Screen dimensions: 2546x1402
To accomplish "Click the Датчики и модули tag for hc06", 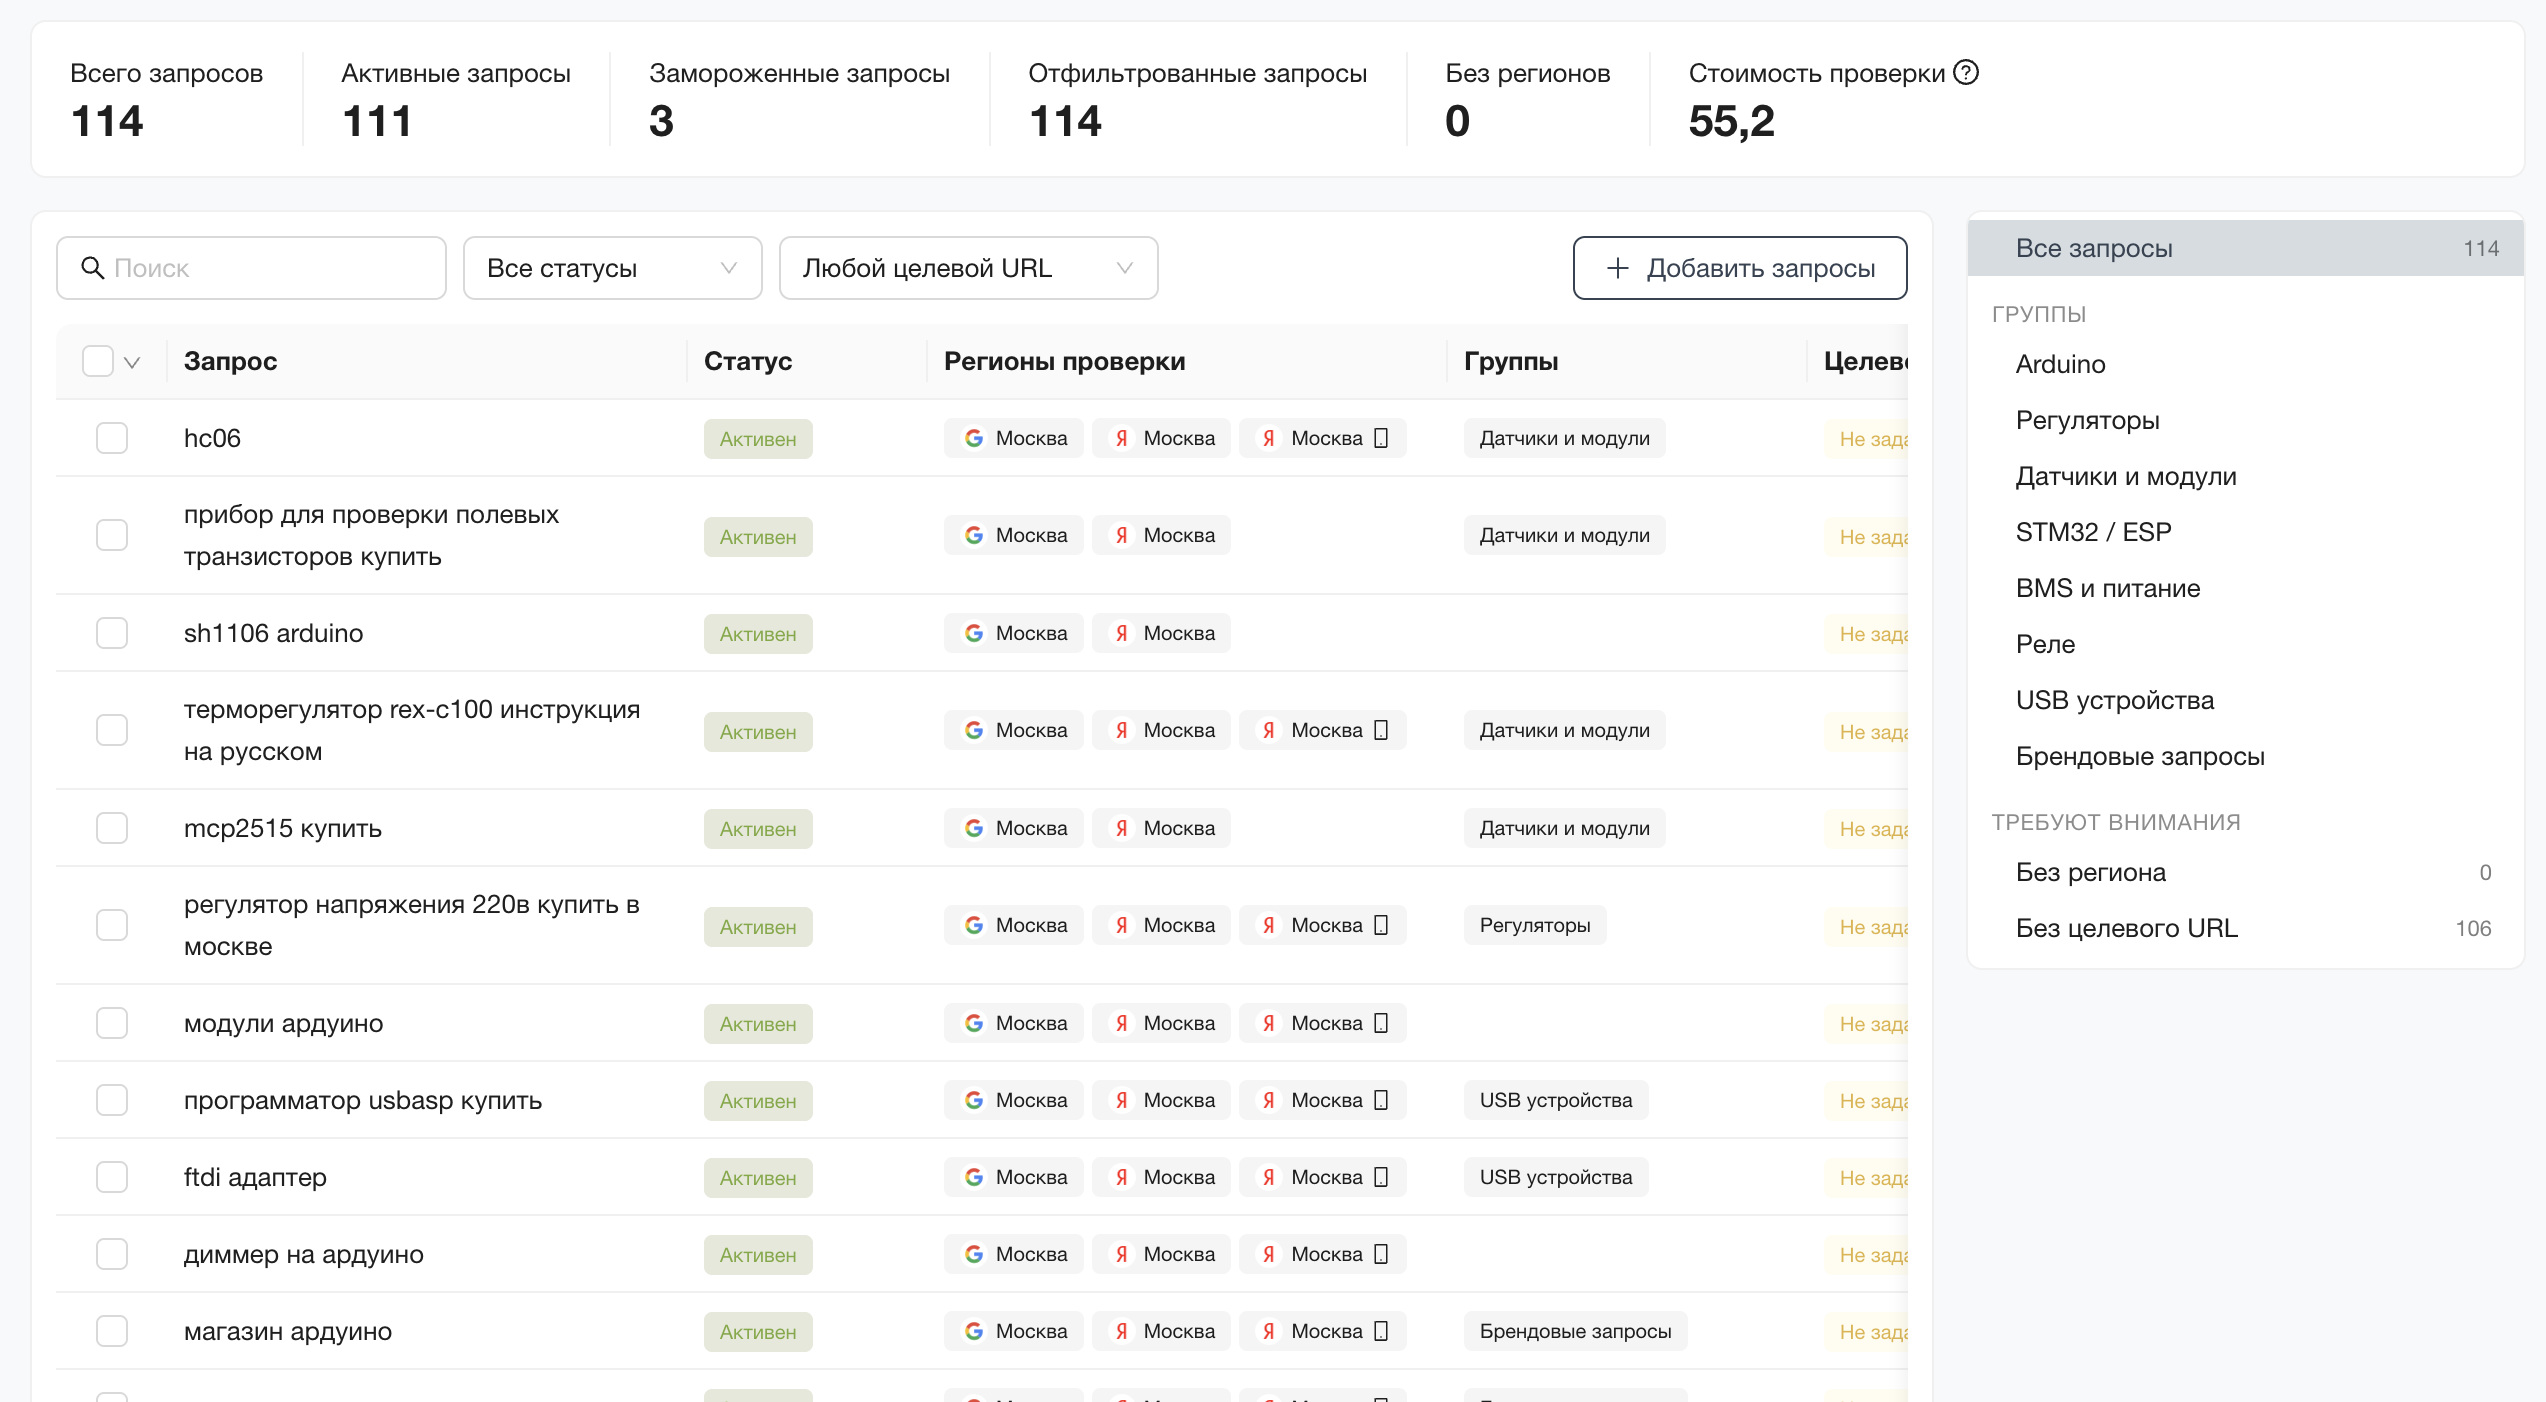I will [x=1564, y=438].
